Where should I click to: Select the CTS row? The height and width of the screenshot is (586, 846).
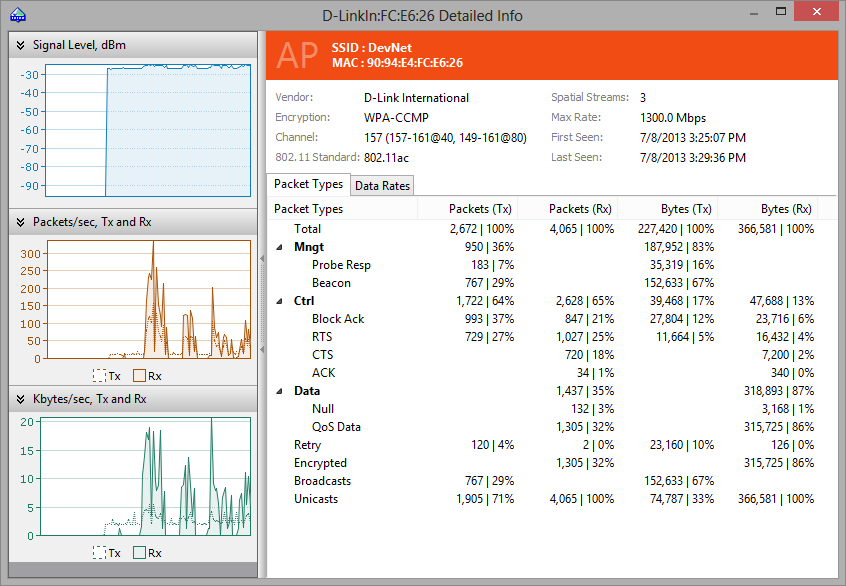pos(551,355)
